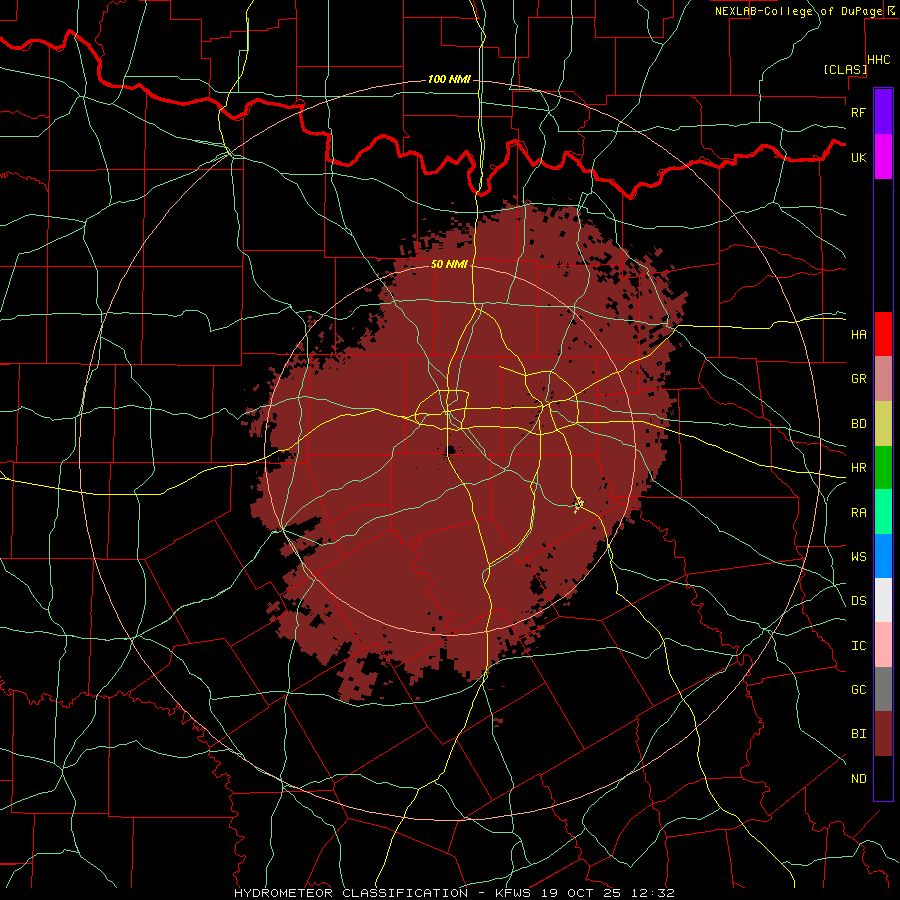Click the [CLAS] units label
The height and width of the screenshot is (900, 900).
[x=845, y=69]
